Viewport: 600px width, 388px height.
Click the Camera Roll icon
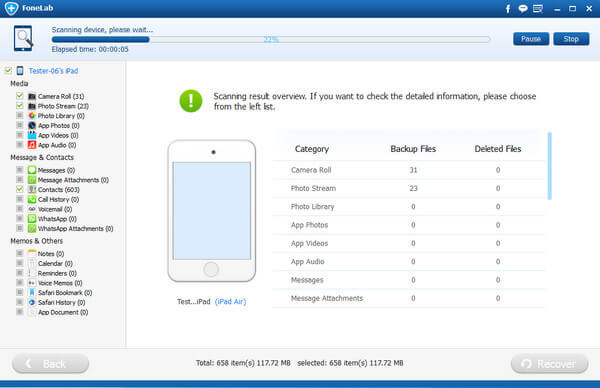(x=32, y=96)
